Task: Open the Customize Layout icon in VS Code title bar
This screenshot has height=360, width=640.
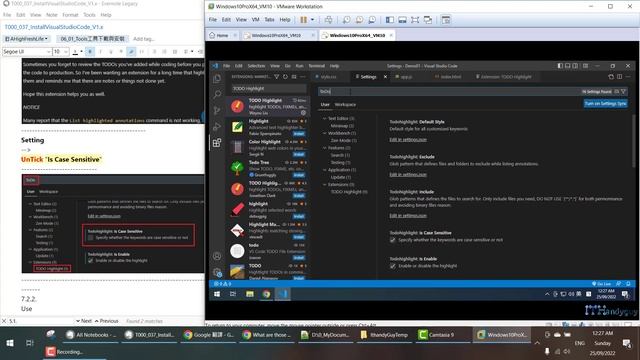Action: [x=585, y=66]
